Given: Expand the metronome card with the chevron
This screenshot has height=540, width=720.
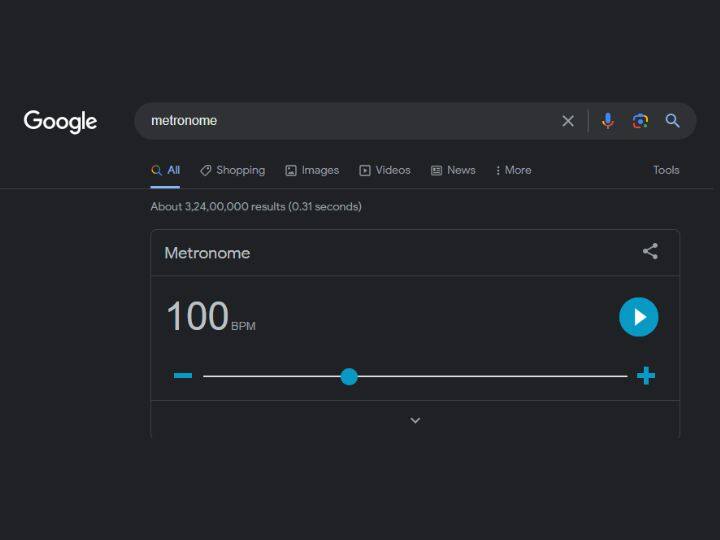Looking at the screenshot, I should 415,420.
